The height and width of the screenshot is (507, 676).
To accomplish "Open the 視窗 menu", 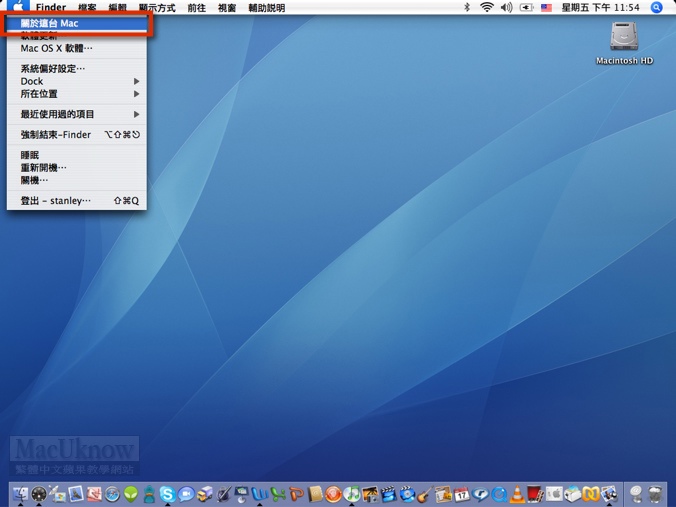I will (x=227, y=7).
